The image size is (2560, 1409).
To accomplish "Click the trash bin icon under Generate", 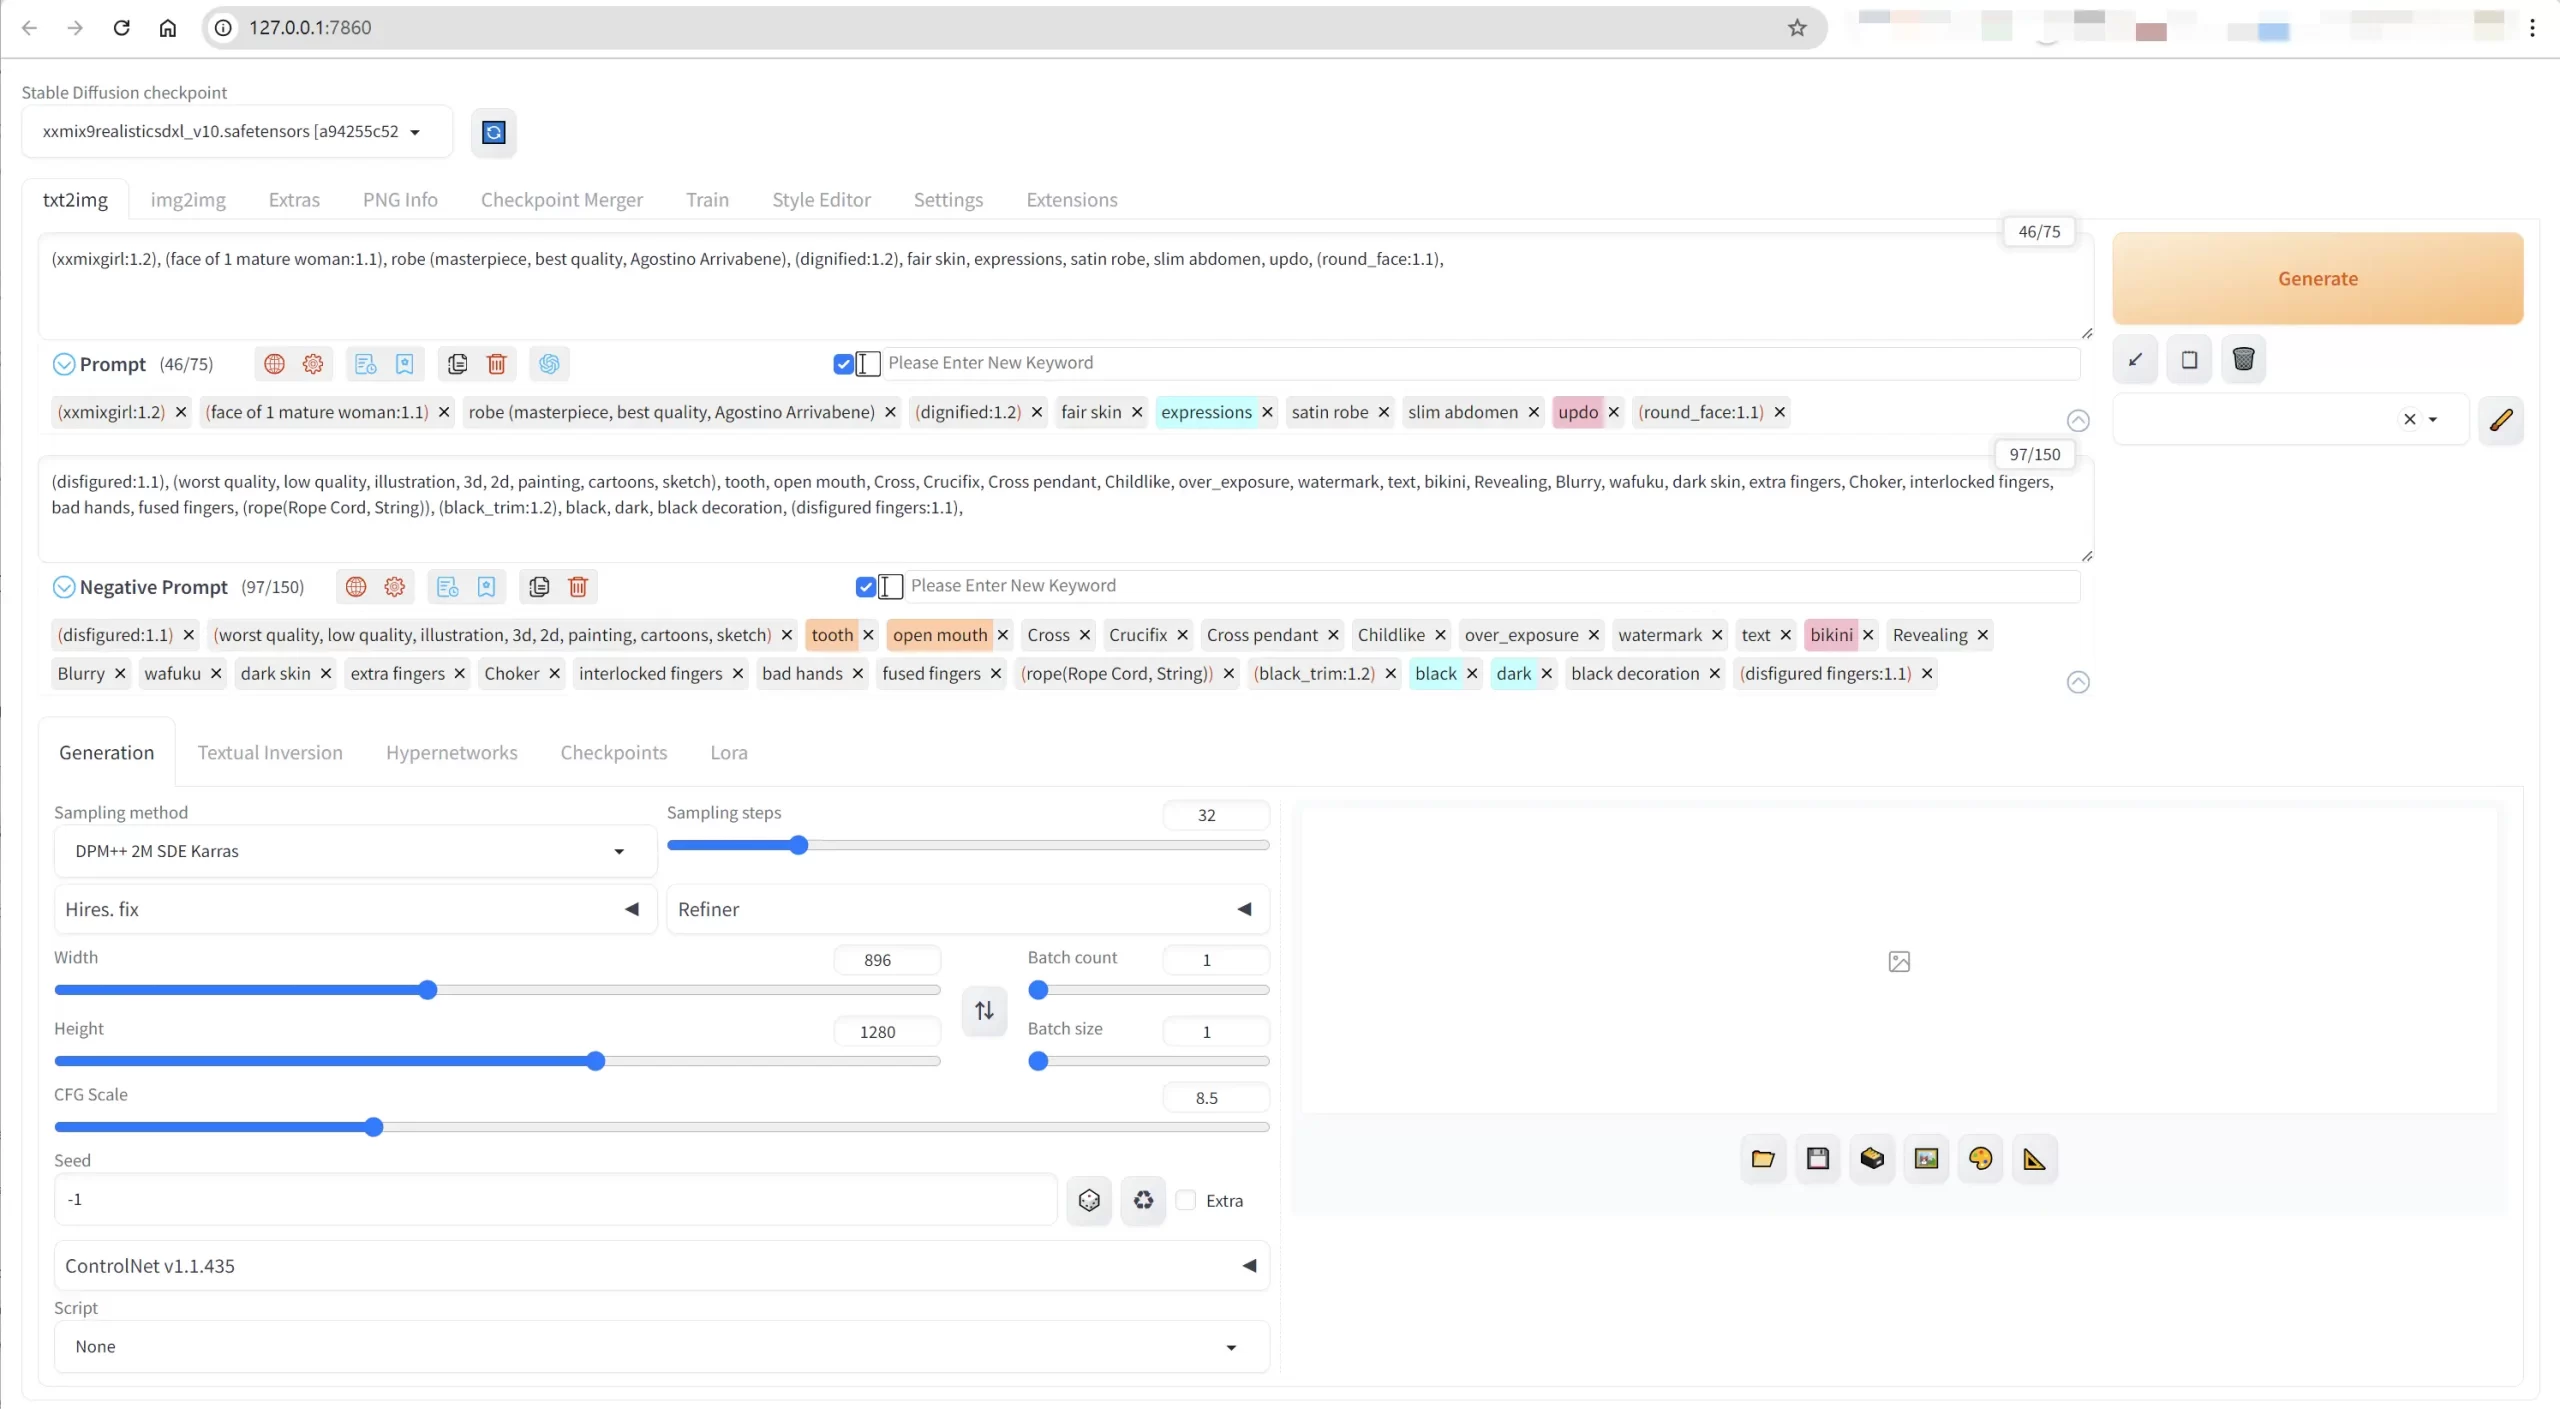I will [2243, 359].
